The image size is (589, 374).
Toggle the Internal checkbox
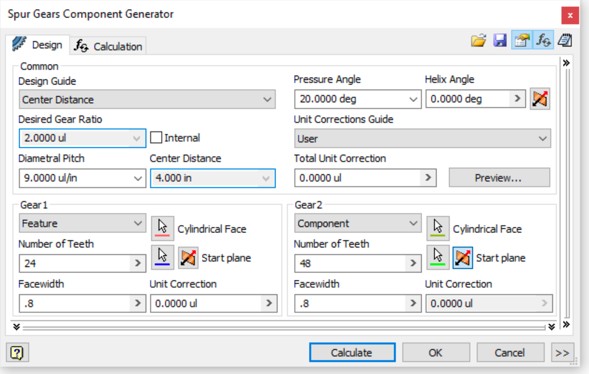coord(156,137)
